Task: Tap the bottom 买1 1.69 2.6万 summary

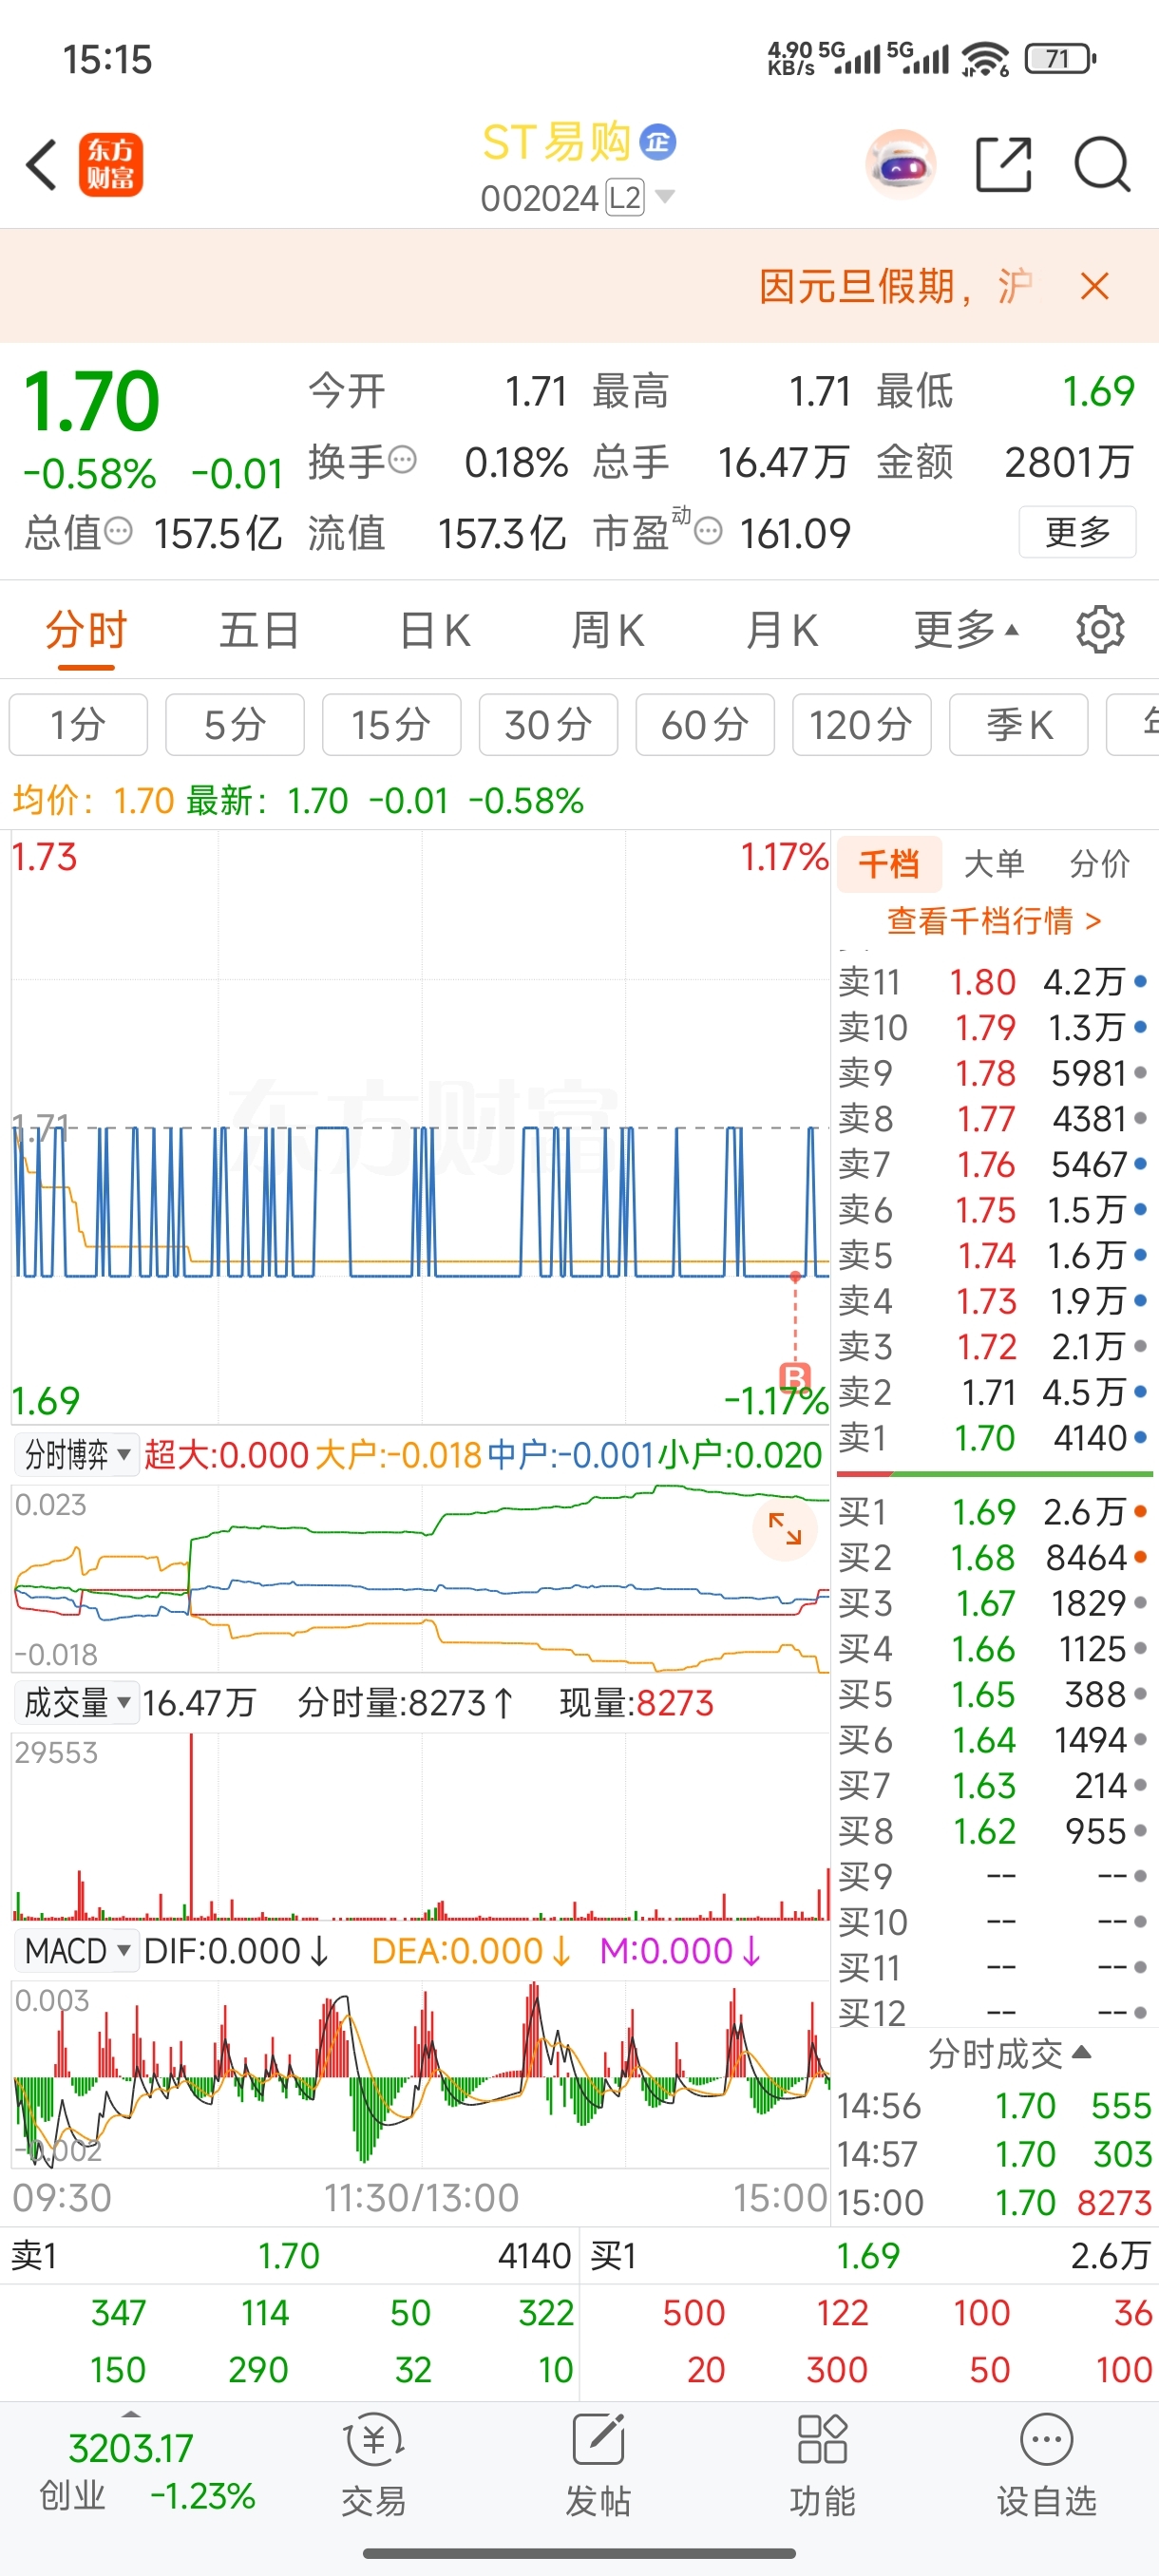Action: 870,2256
